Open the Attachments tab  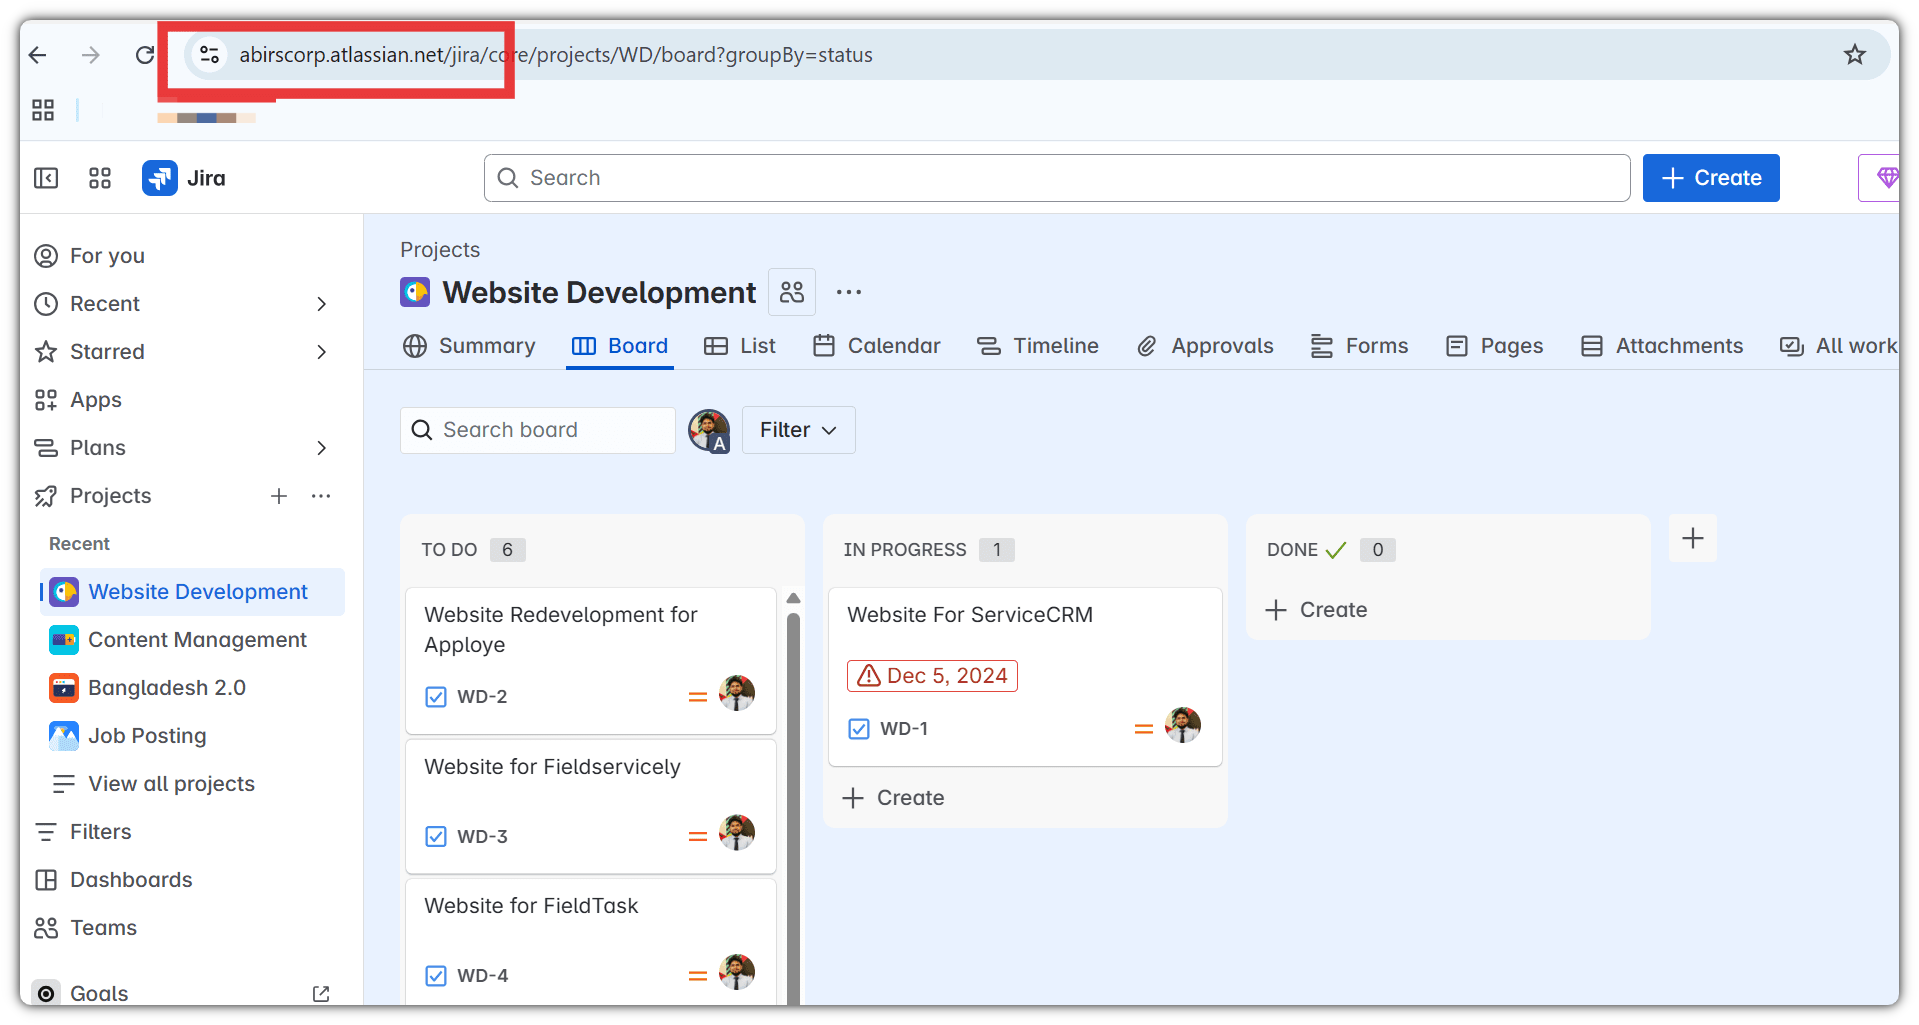tap(1662, 346)
